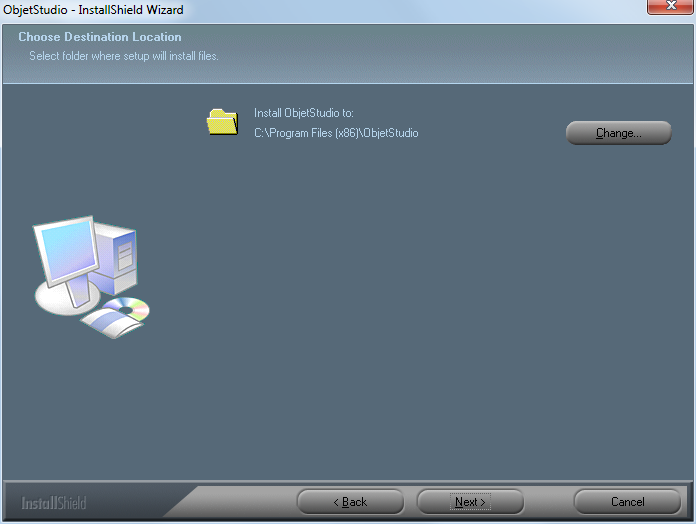Click the "Select folder where setup will install" text
This screenshot has width=696, height=524.
click(x=124, y=56)
